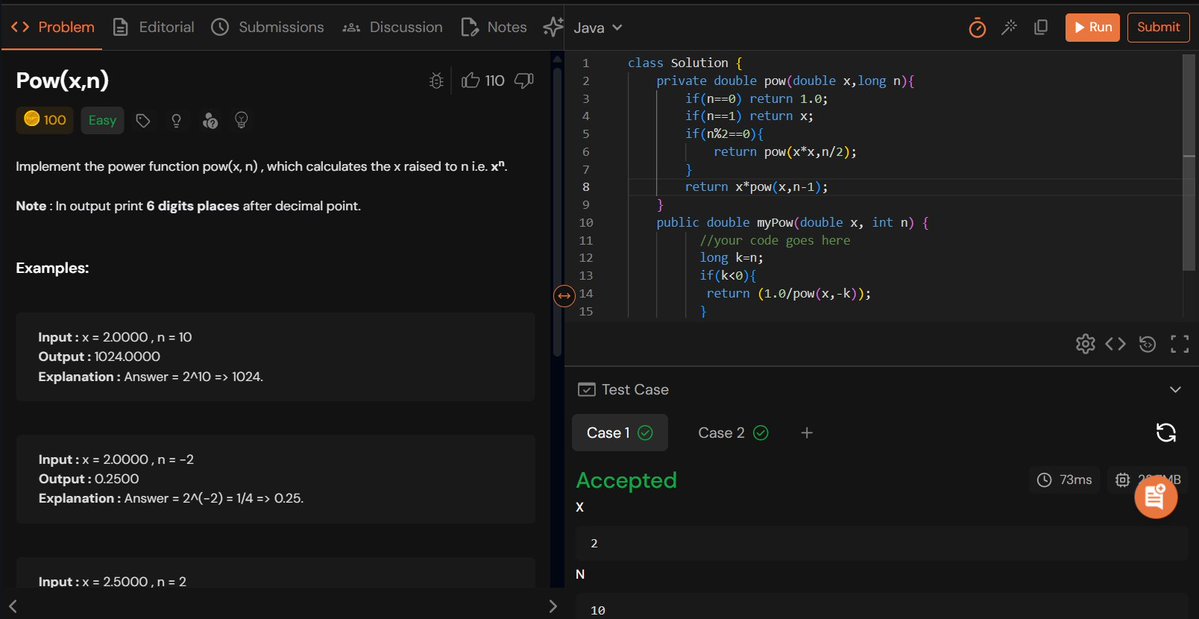Collapse the Test Case panel chevron
The height and width of the screenshot is (619, 1199).
[x=1175, y=390]
